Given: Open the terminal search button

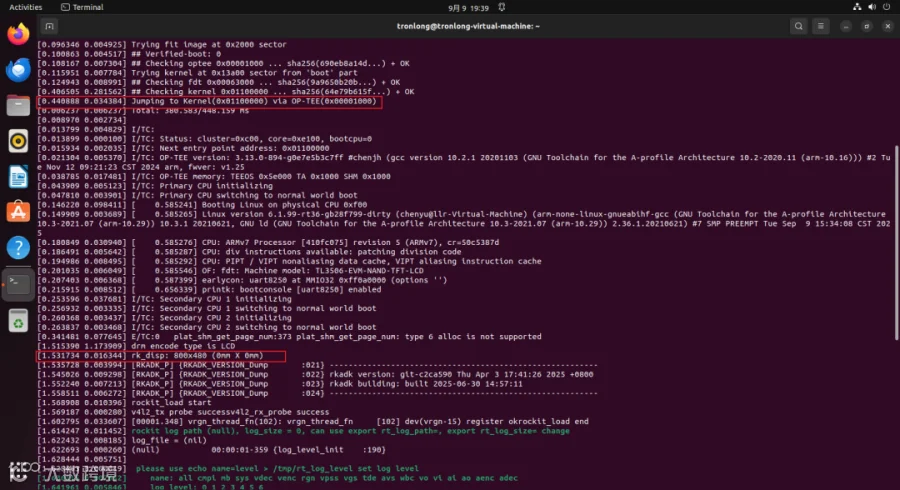Looking at the screenshot, I should click(798, 26).
